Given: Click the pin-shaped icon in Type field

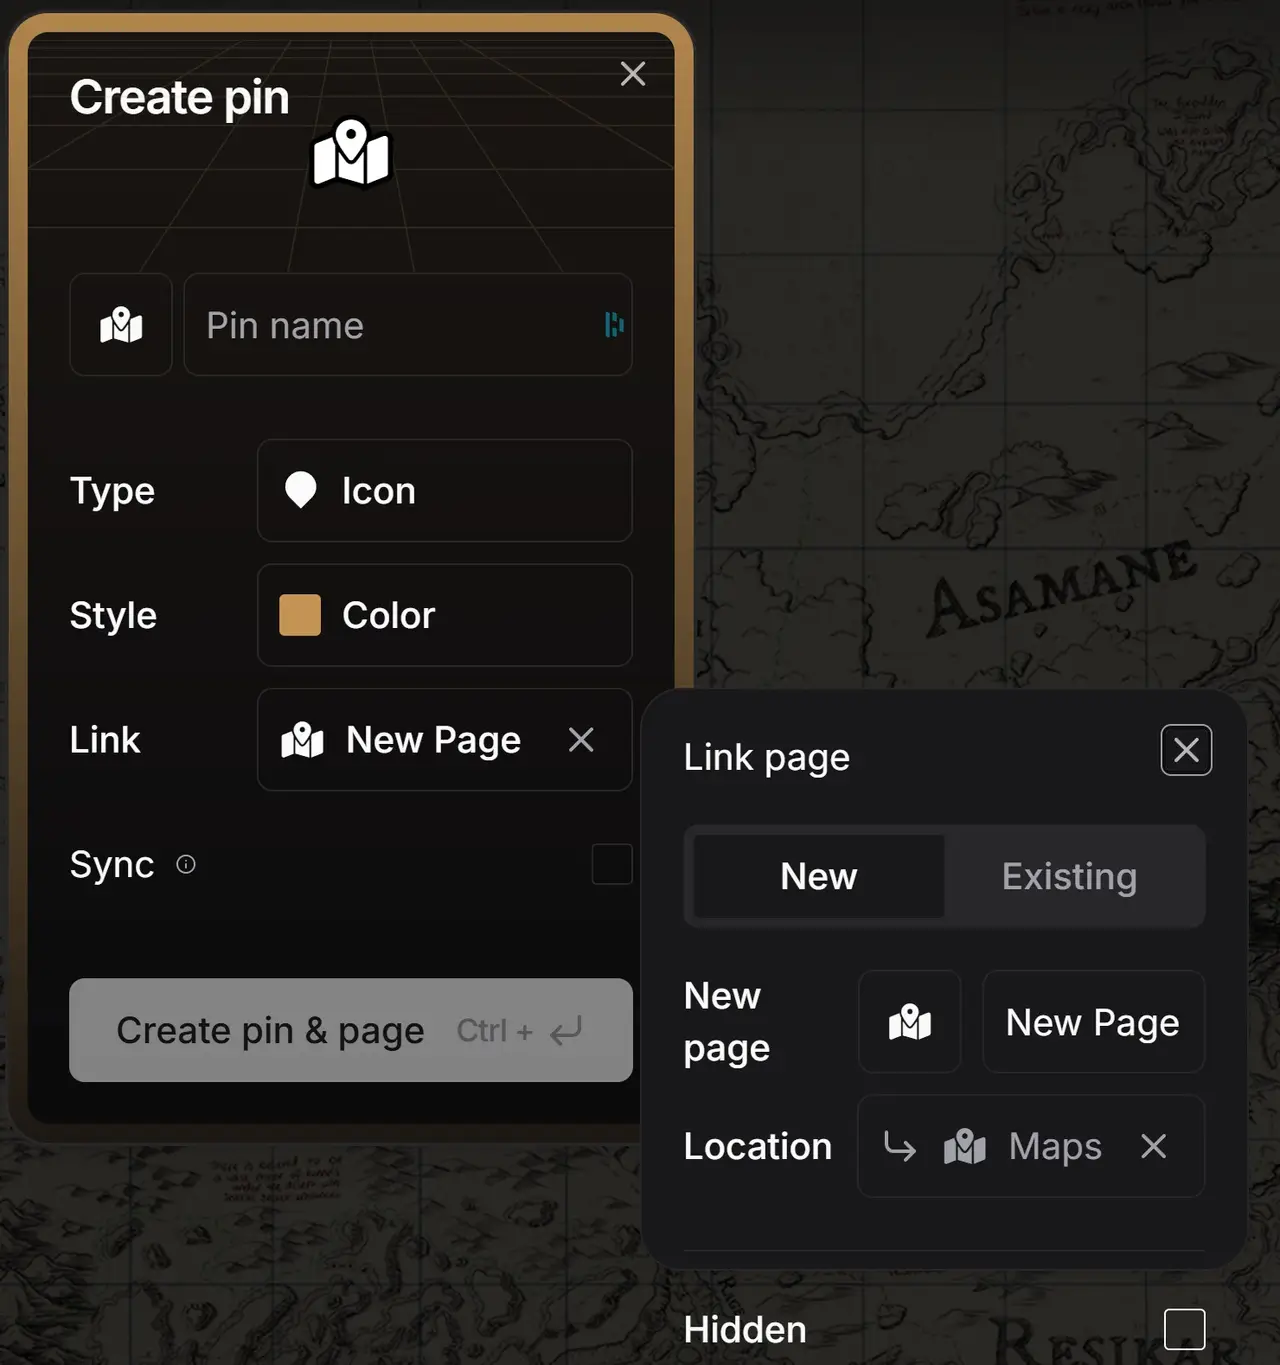Looking at the screenshot, I should [301, 491].
